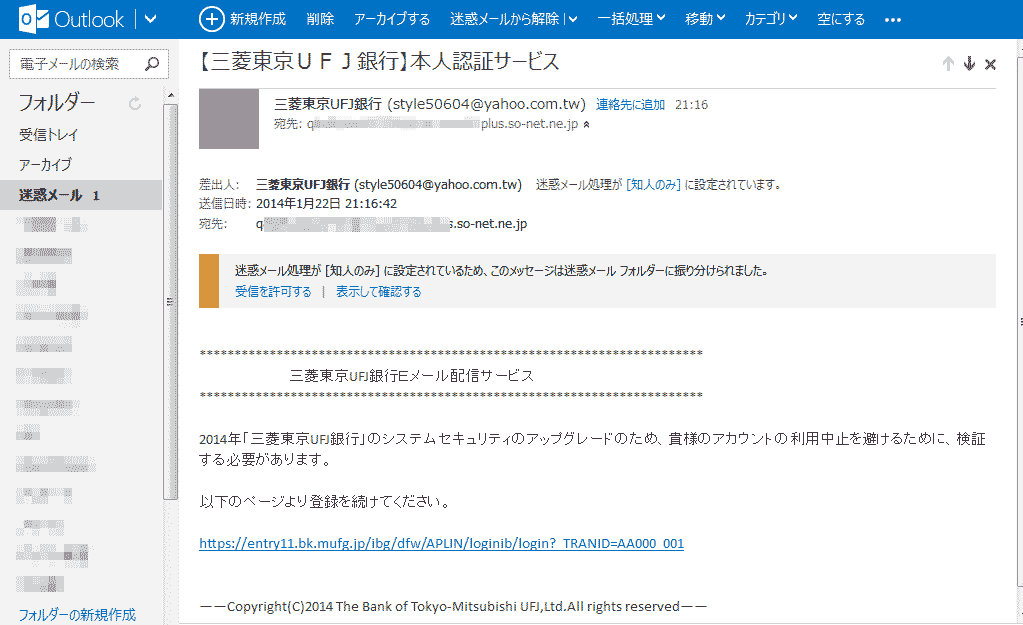Click the 新規作成 plus icon

[212, 19]
